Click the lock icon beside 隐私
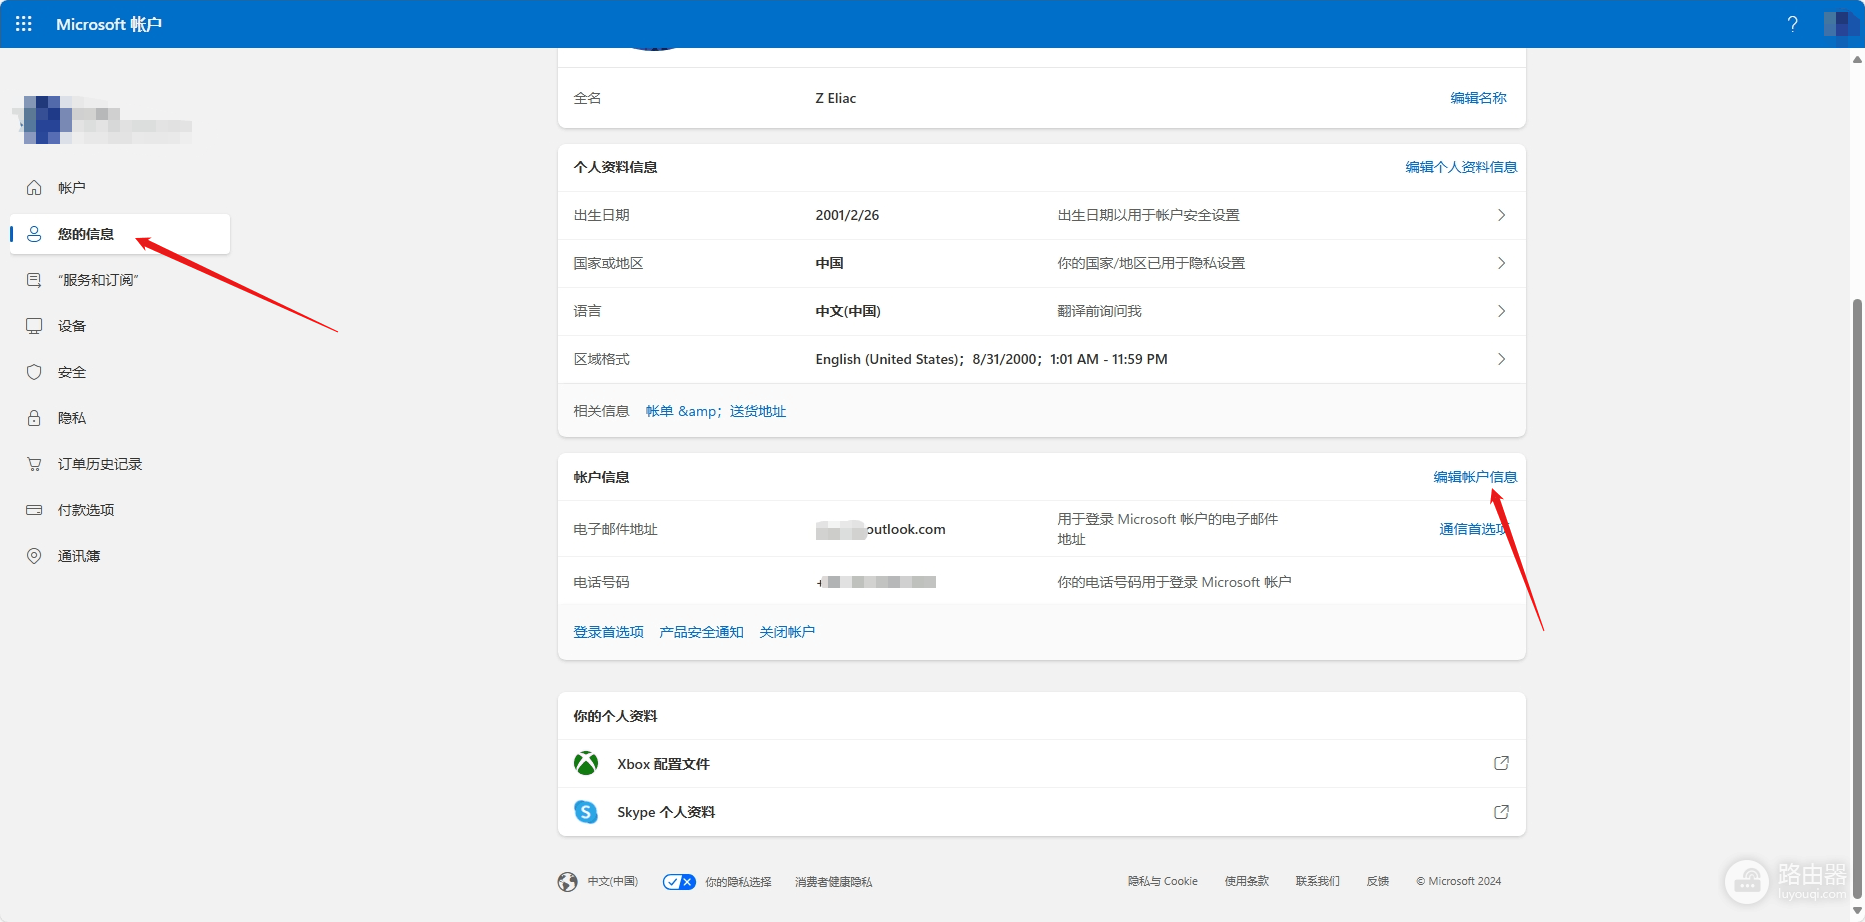Image resolution: width=1865 pixels, height=922 pixels. tap(34, 418)
